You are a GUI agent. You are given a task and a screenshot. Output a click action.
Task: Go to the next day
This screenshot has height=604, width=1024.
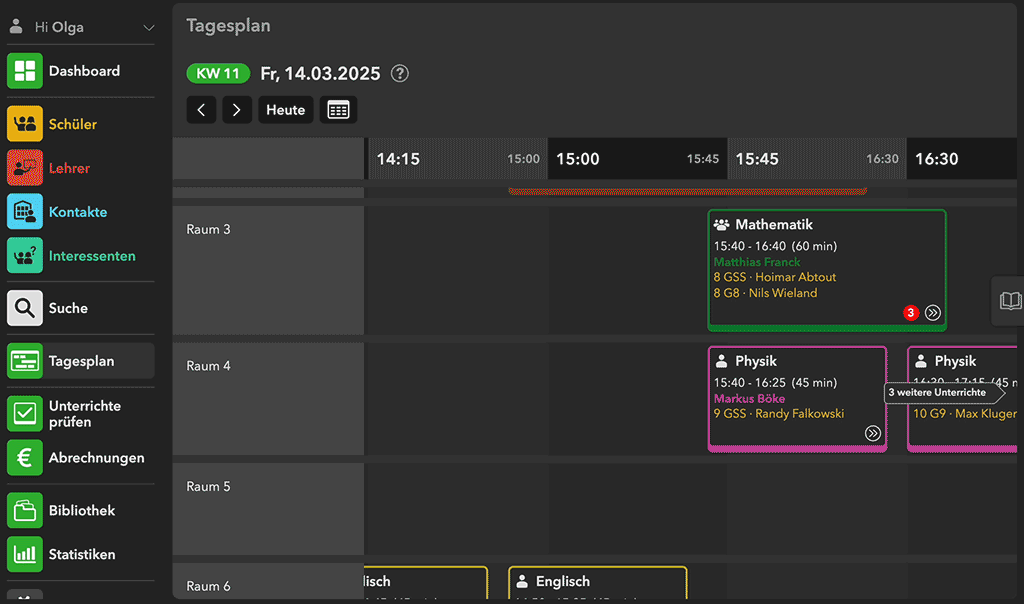pos(236,110)
